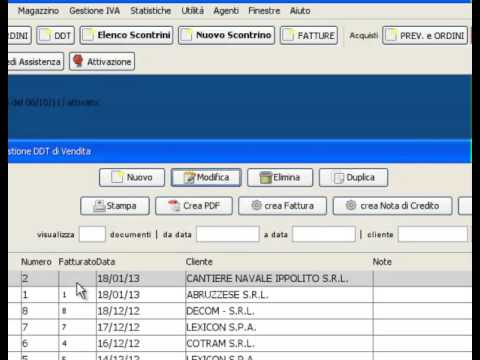Click crea Nota di Credito button
This screenshot has height=360, width=480.
point(392,206)
